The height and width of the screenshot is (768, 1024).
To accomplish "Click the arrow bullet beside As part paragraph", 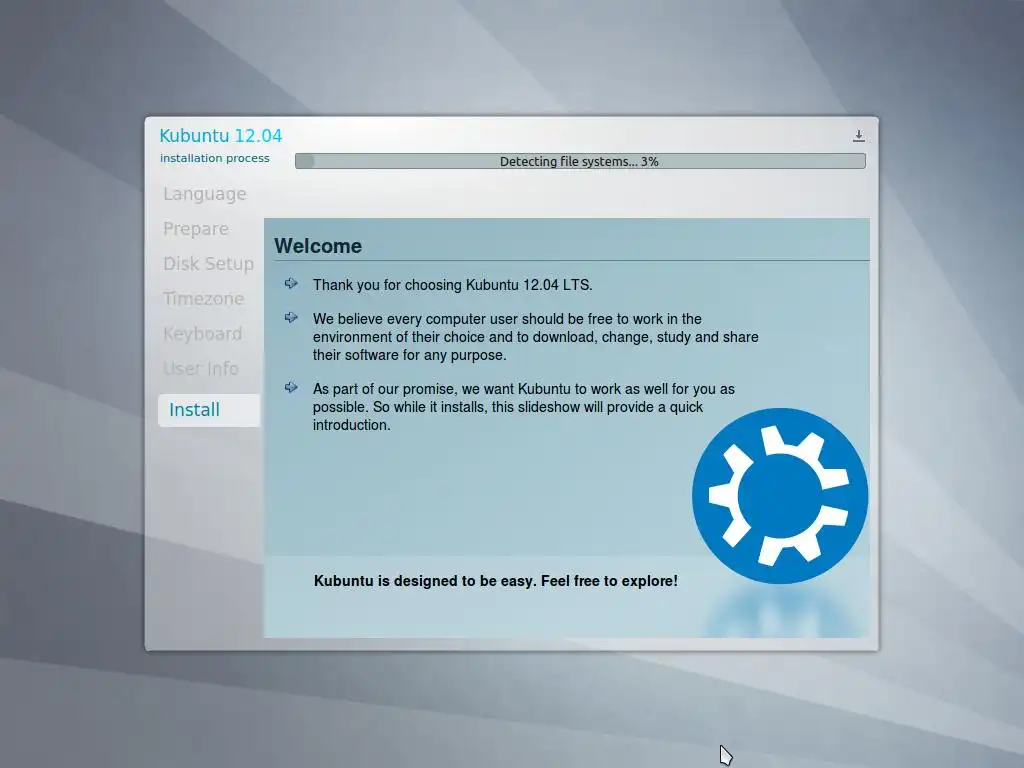I will [x=291, y=387].
